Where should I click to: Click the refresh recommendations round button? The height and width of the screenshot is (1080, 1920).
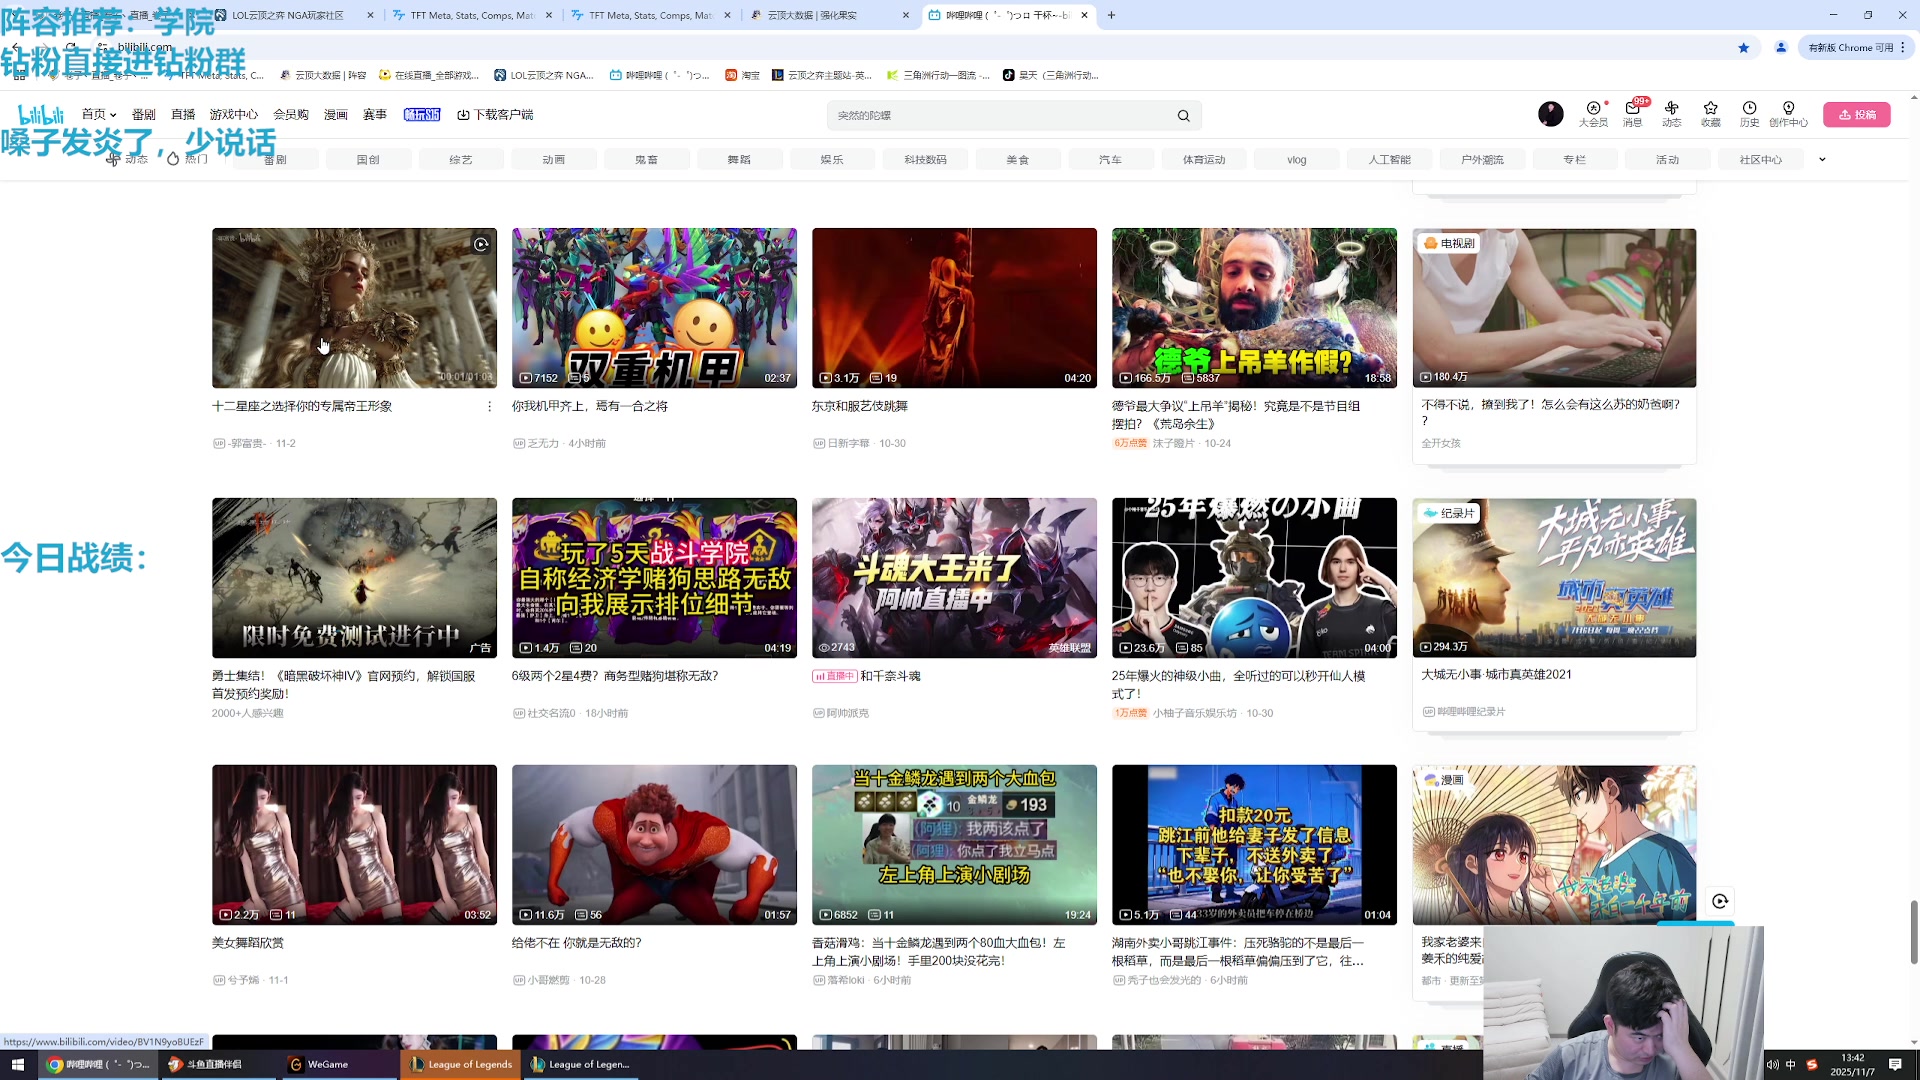pyautogui.click(x=1720, y=901)
